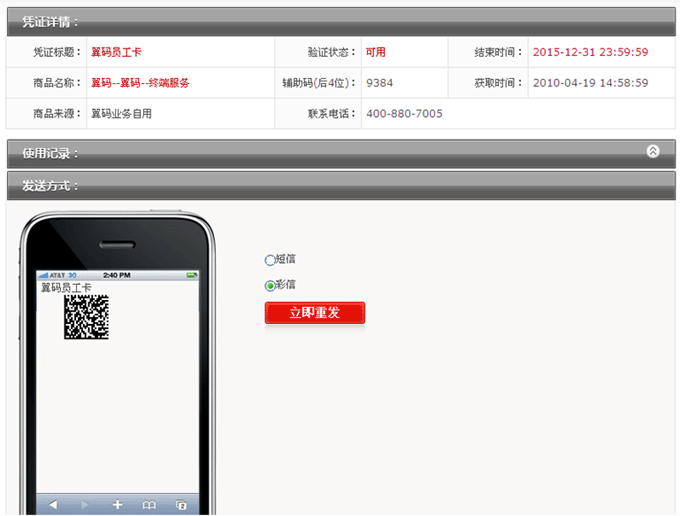Click the 翼码--翼码--终端服务 product name

[140, 83]
